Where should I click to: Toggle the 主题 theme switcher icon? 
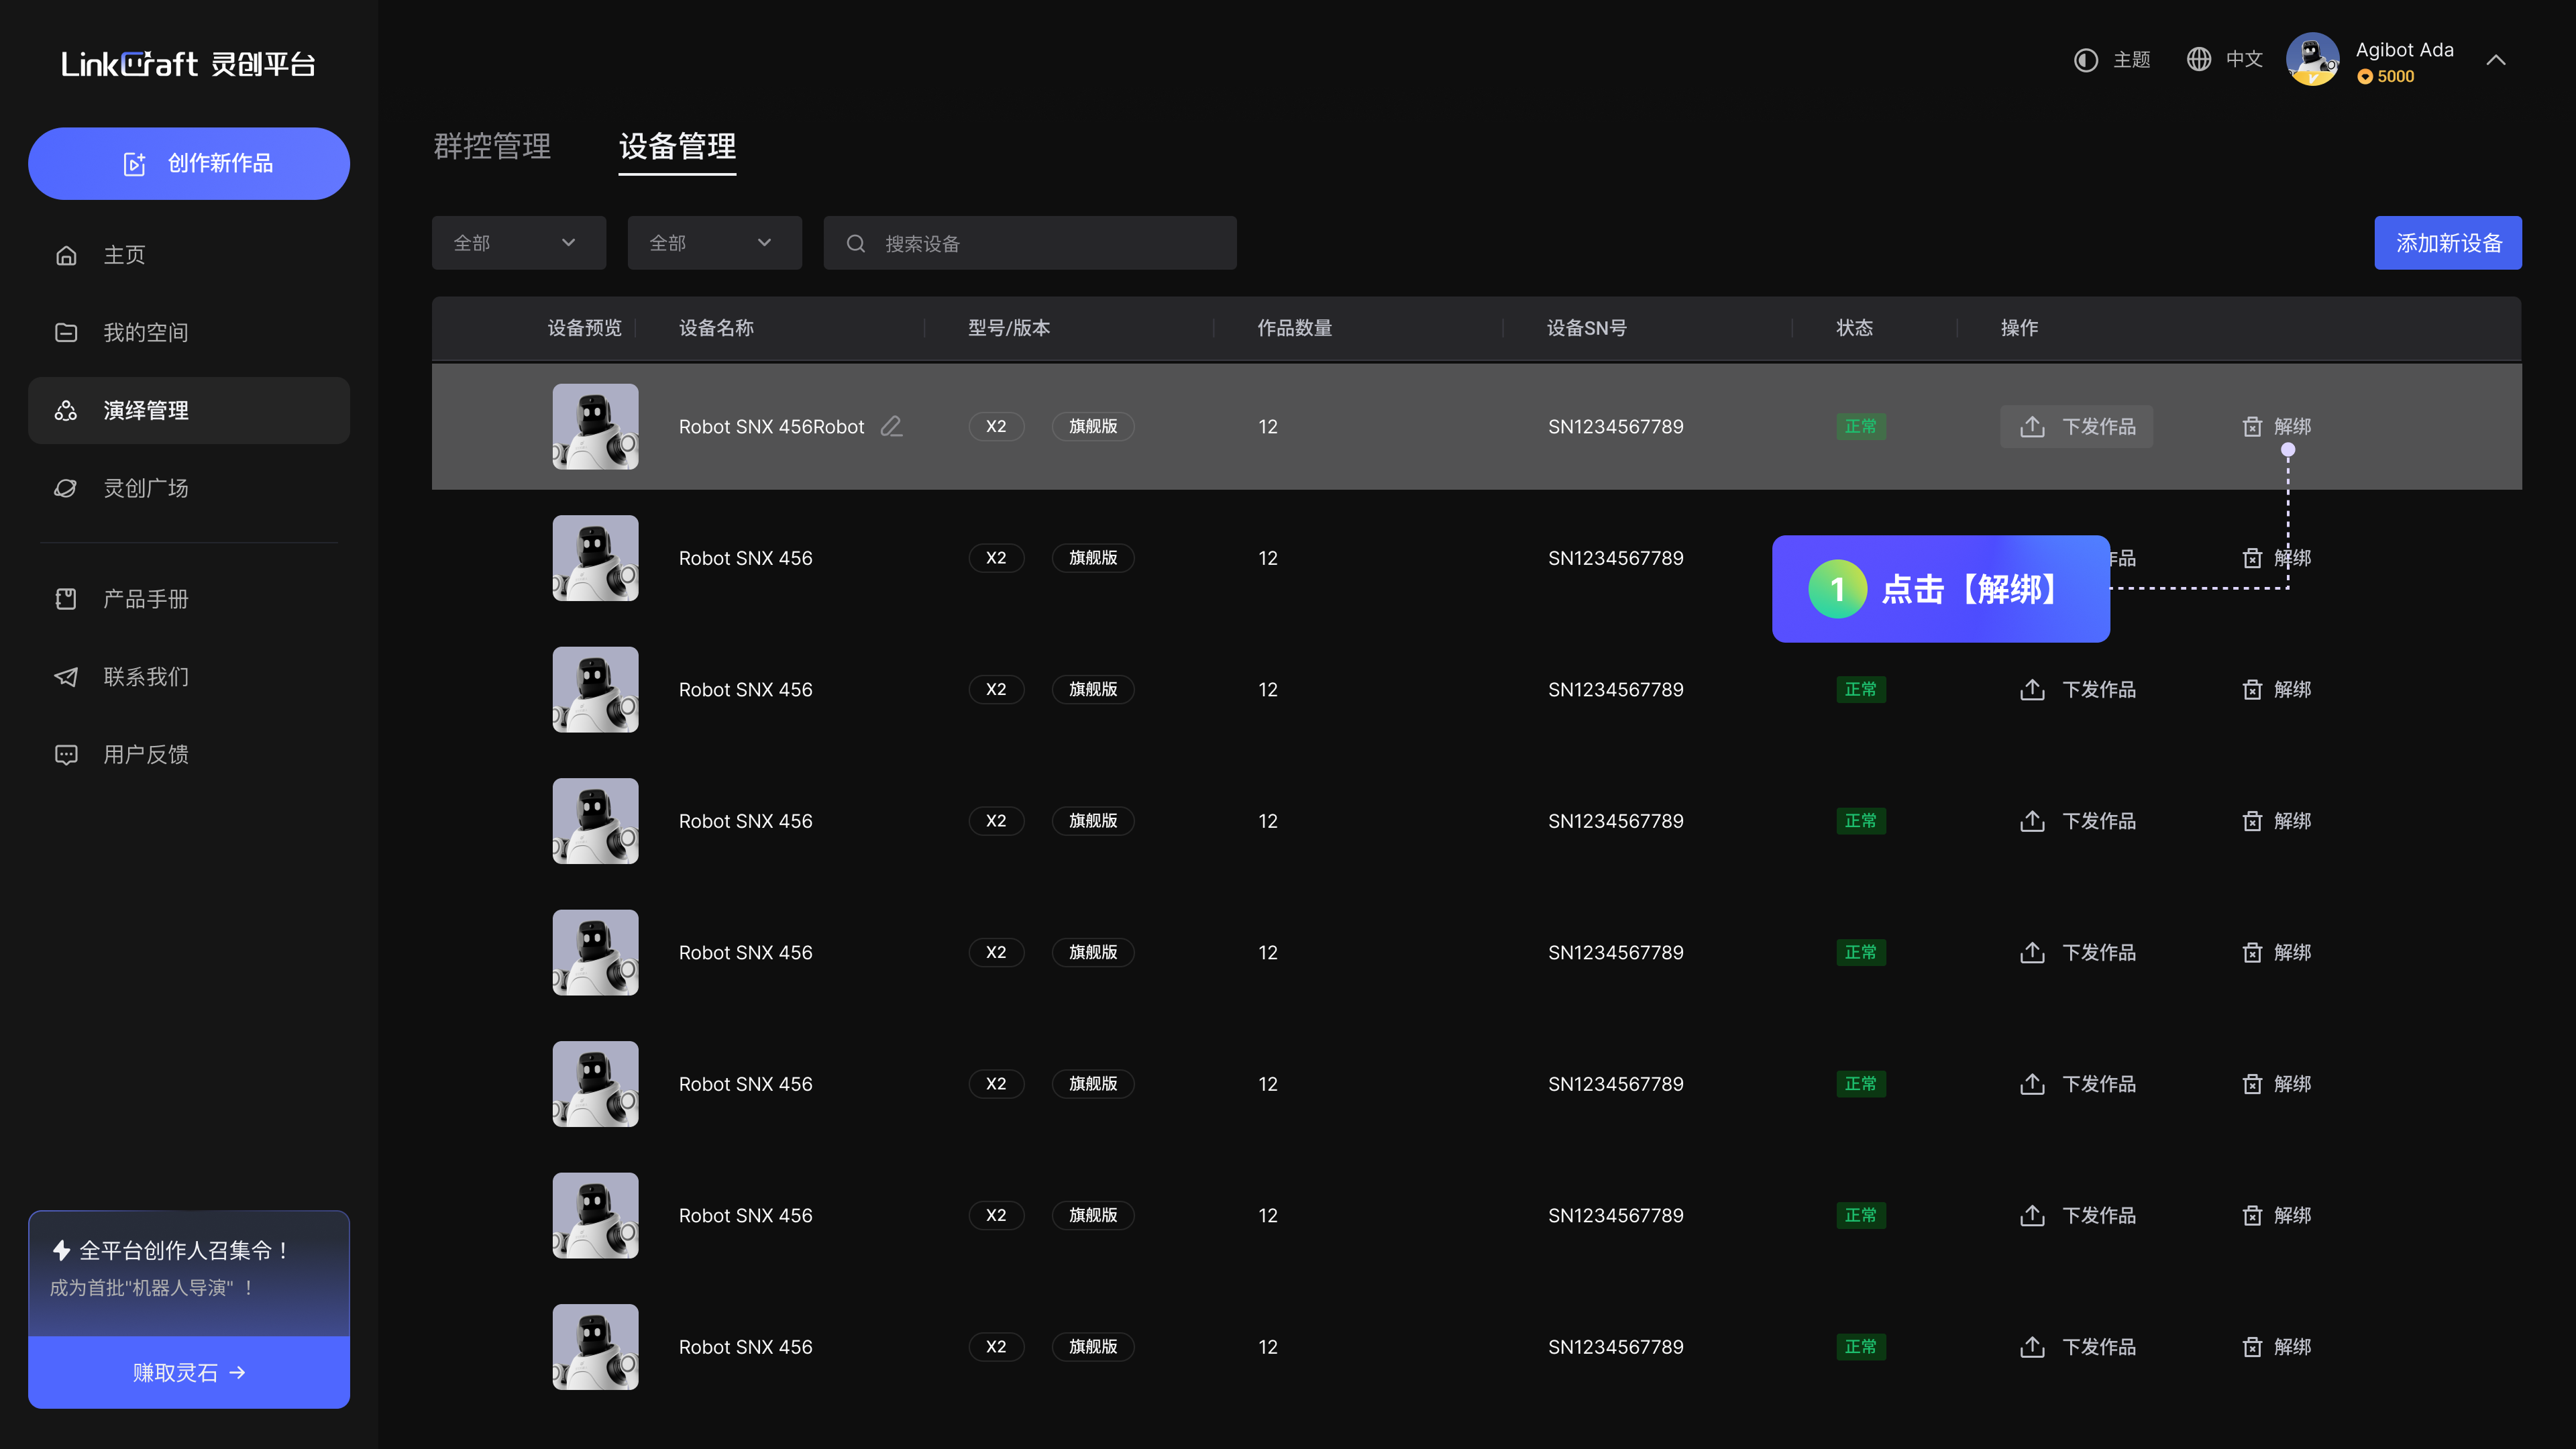tap(2086, 60)
